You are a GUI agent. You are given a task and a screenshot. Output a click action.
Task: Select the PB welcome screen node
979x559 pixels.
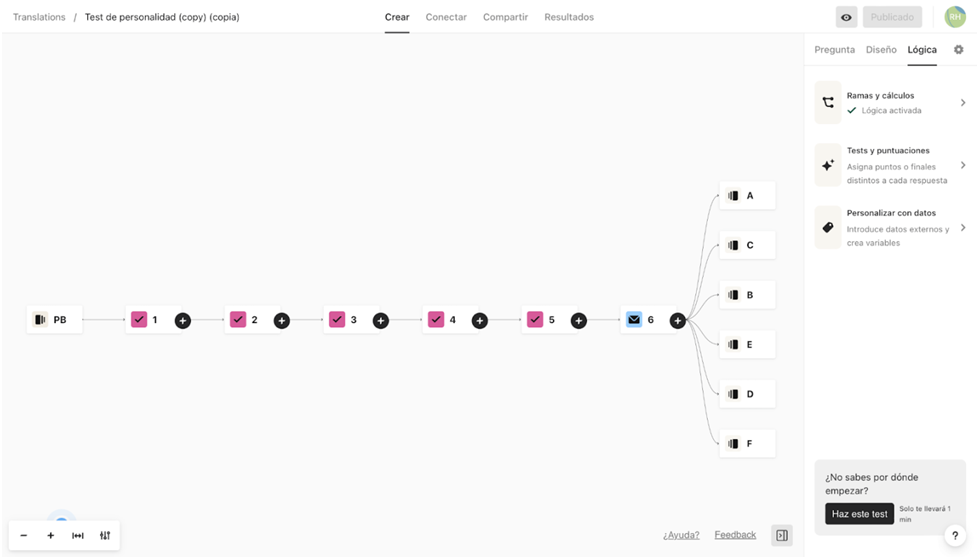click(x=54, y=320)
